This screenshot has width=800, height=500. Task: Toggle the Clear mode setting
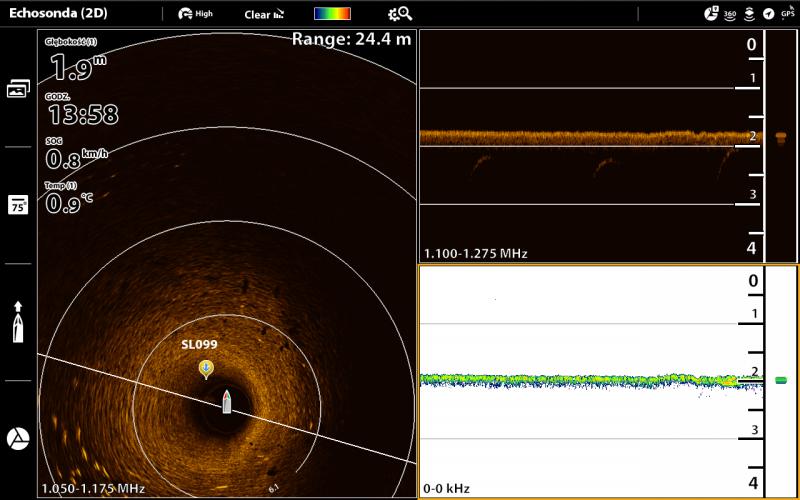tap(264, 14)
